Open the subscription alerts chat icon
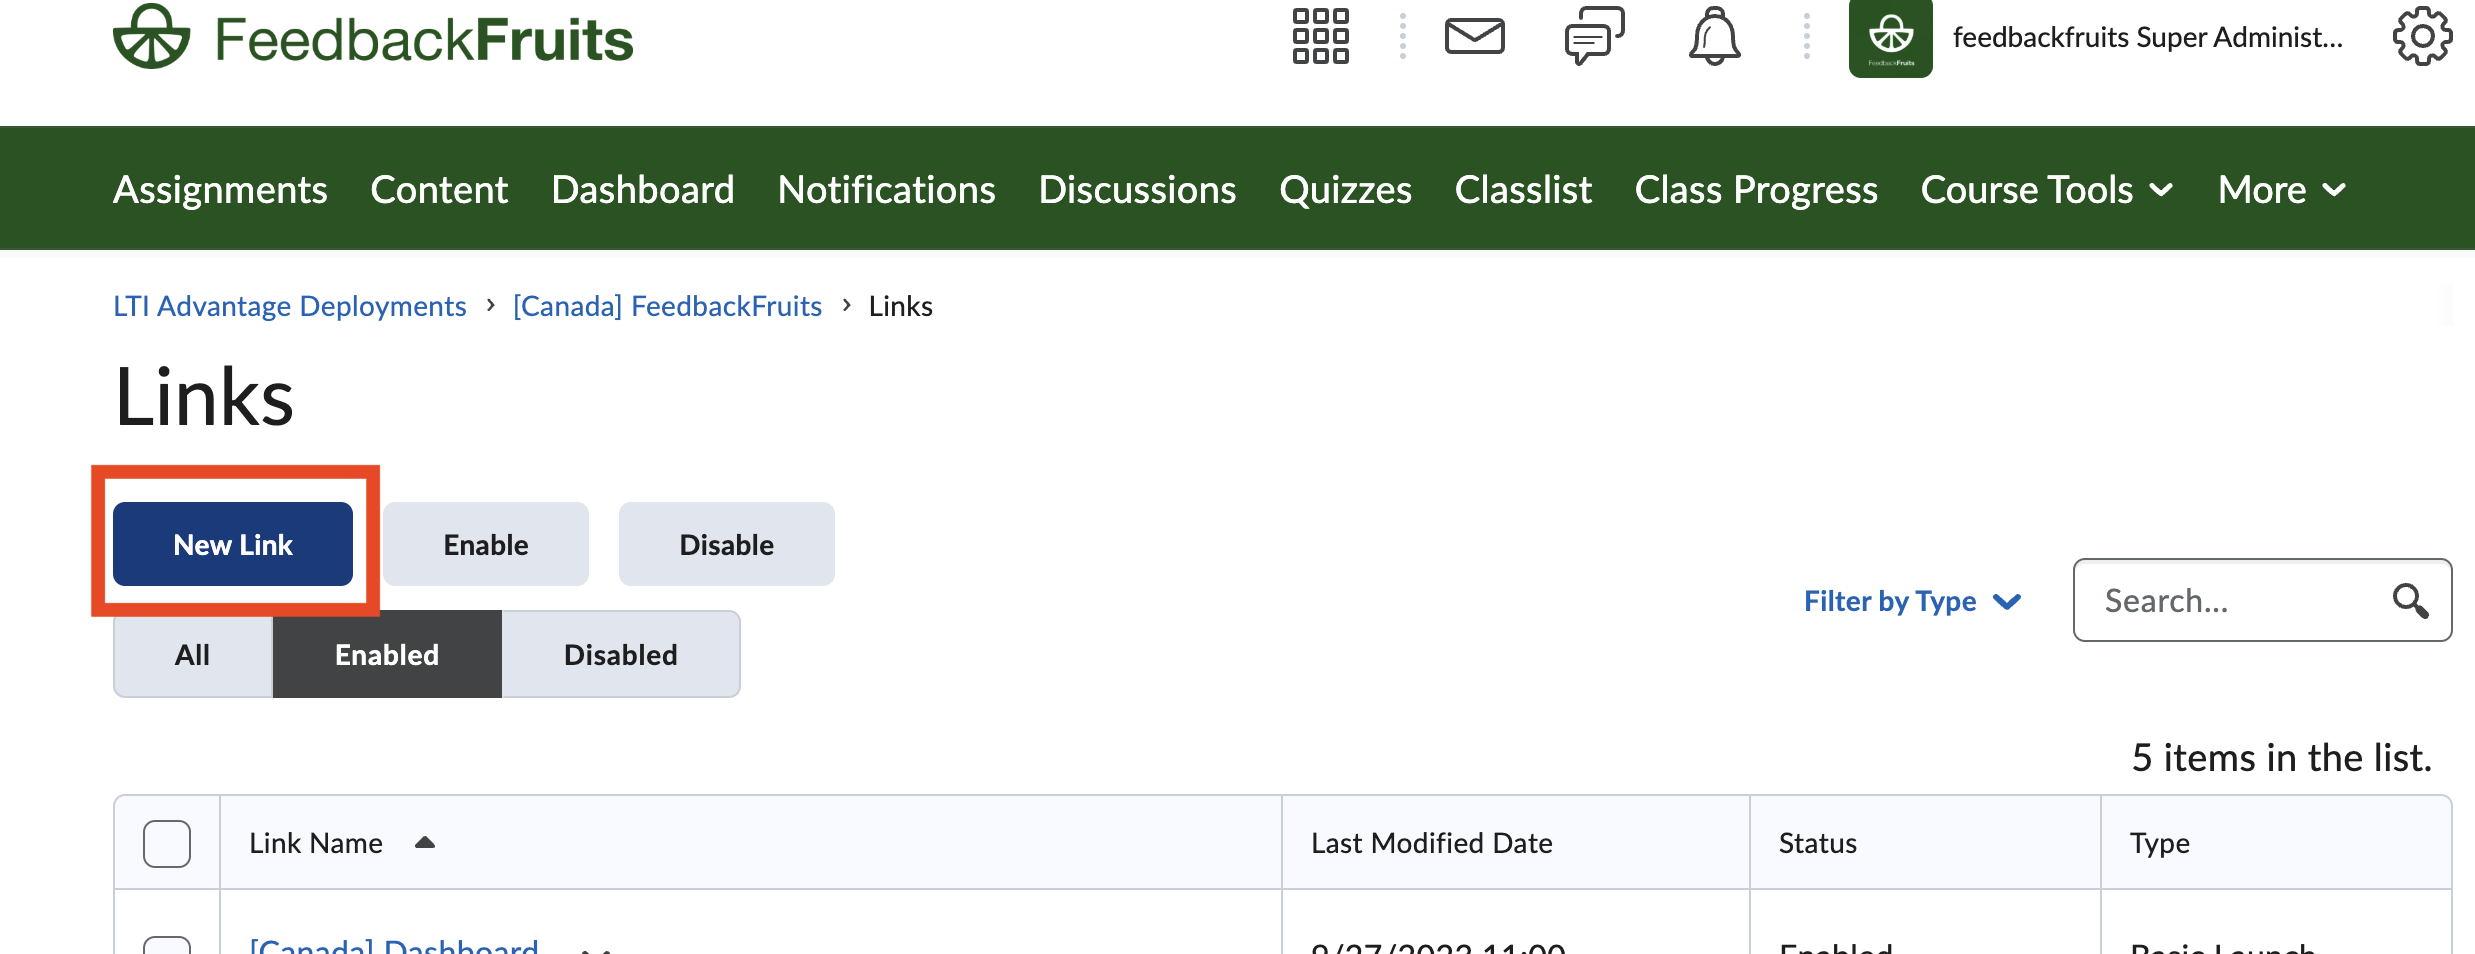 point(1594,37)
